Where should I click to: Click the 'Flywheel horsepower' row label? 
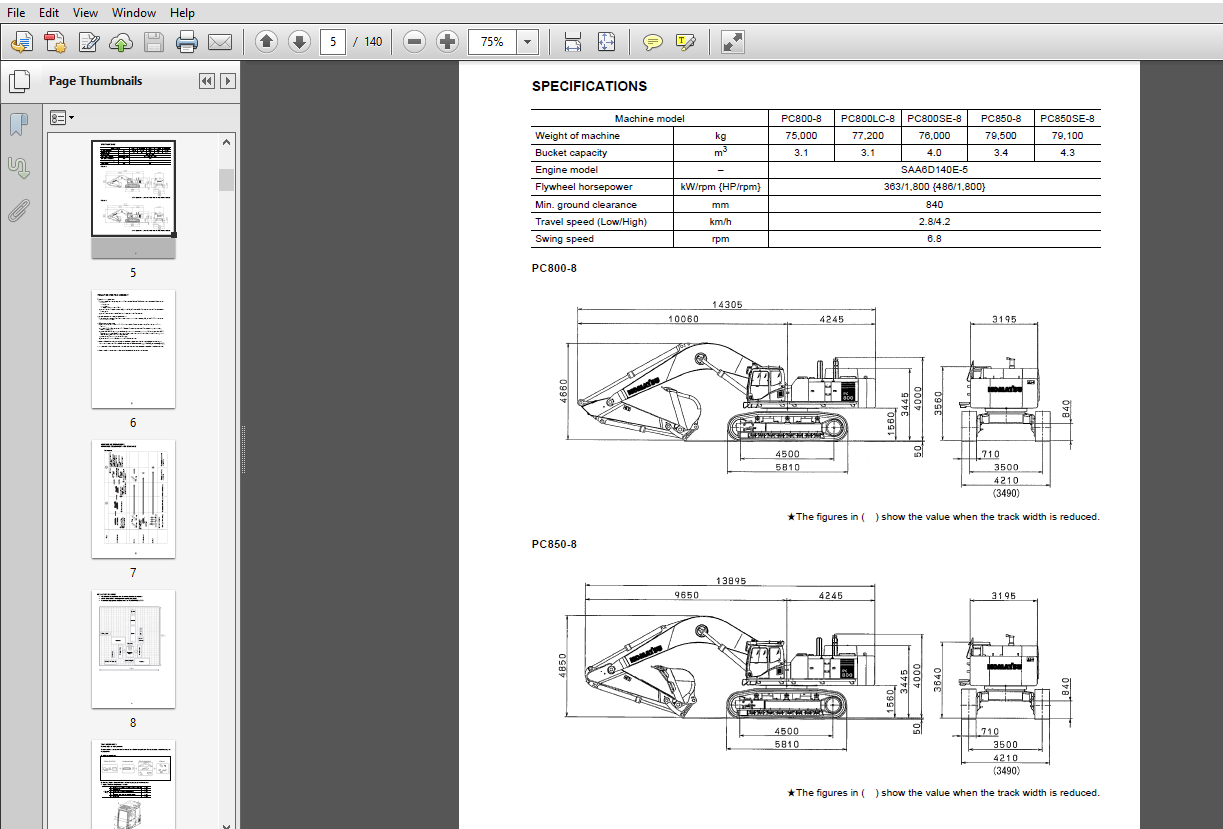pyautogui.click(x=583, y=187)
